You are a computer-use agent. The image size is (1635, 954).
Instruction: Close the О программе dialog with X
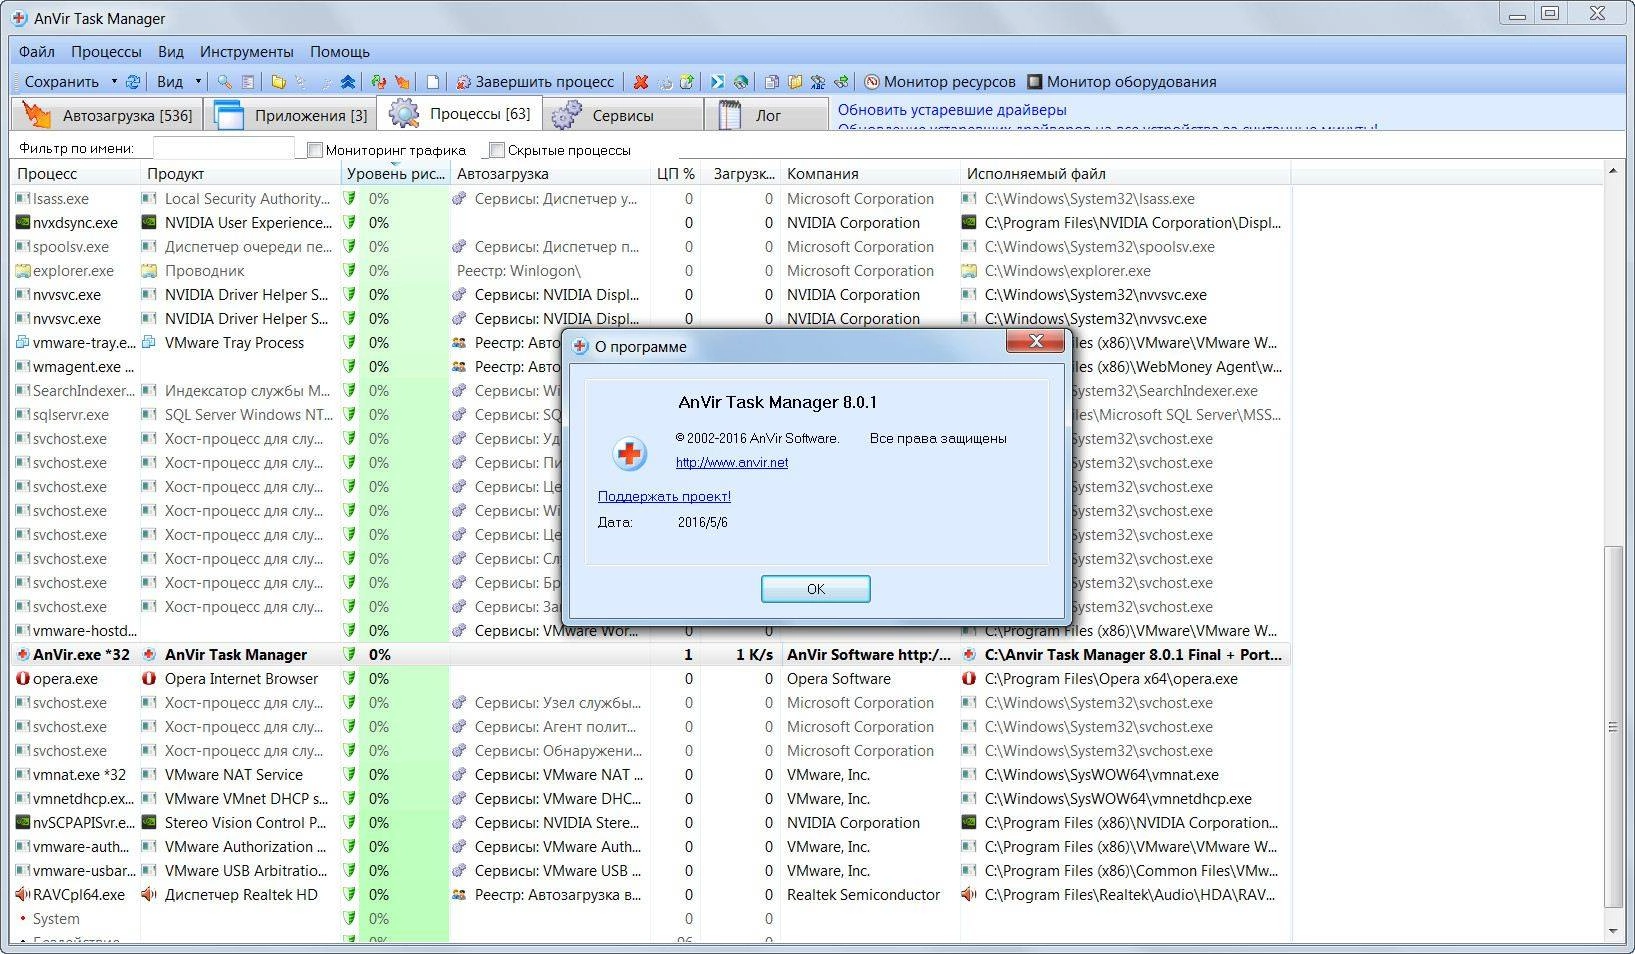tap(1036, 342)
